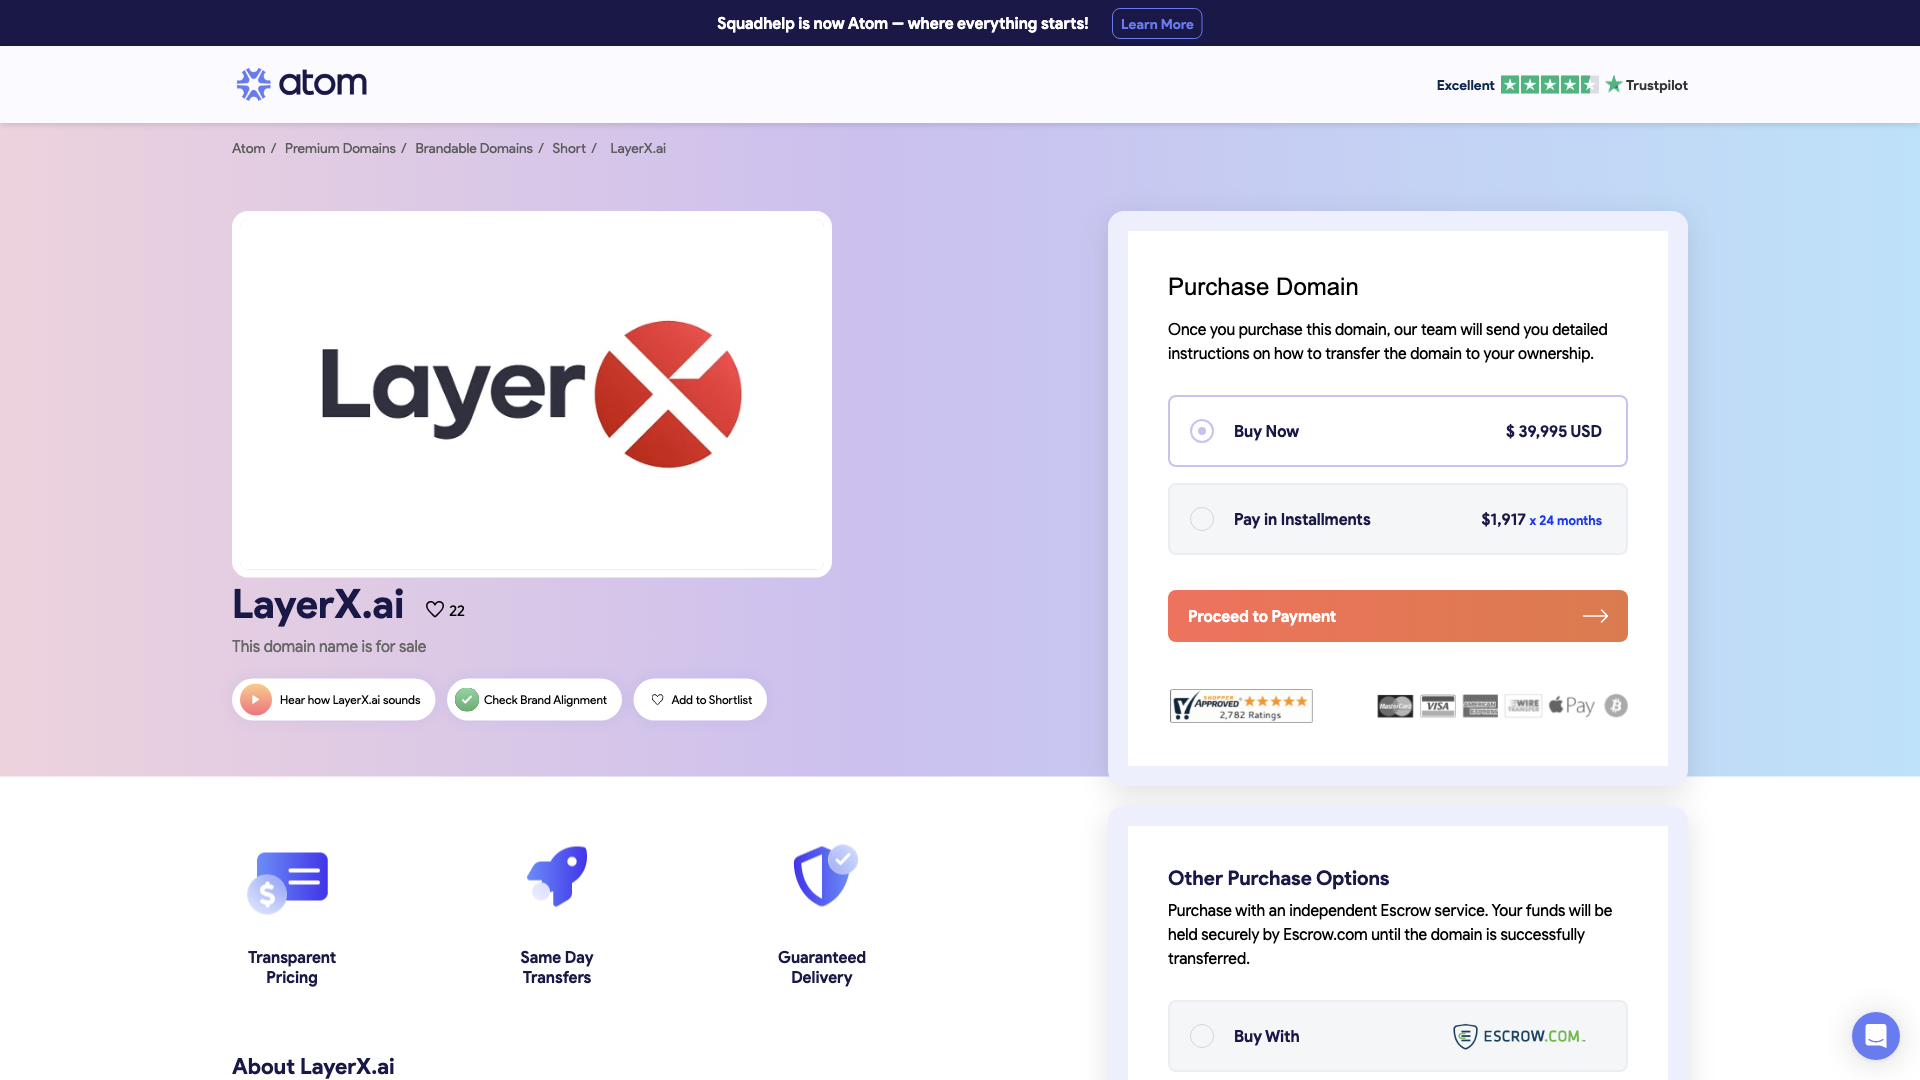Select the Apple Pay payment icon
Image resolution: width=1920 pixels, height=1080 pixels.
coord(1570,705)
